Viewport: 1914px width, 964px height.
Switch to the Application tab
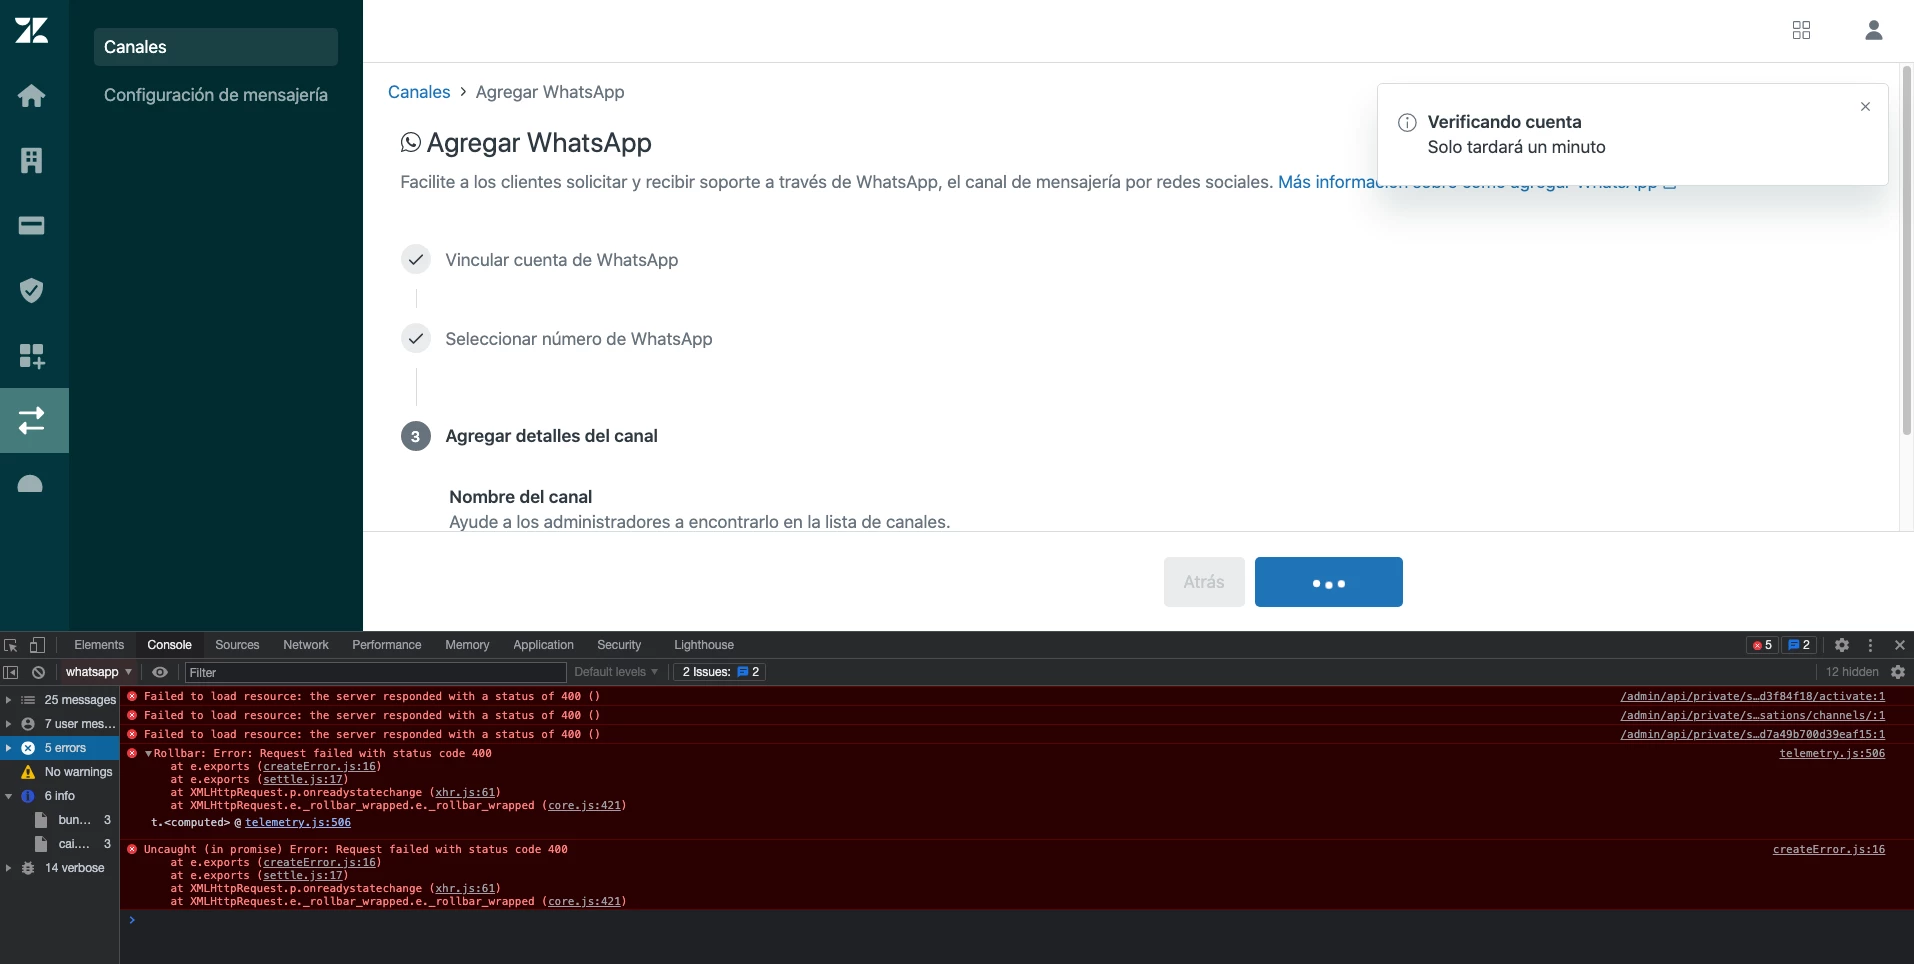point(543,645)
